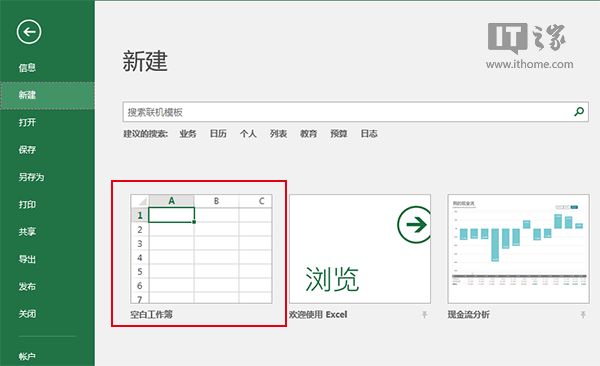This screenshot has width=600, height=366.
Task: Choose 另存为 in the sidebar
Action: click(31, 177)
